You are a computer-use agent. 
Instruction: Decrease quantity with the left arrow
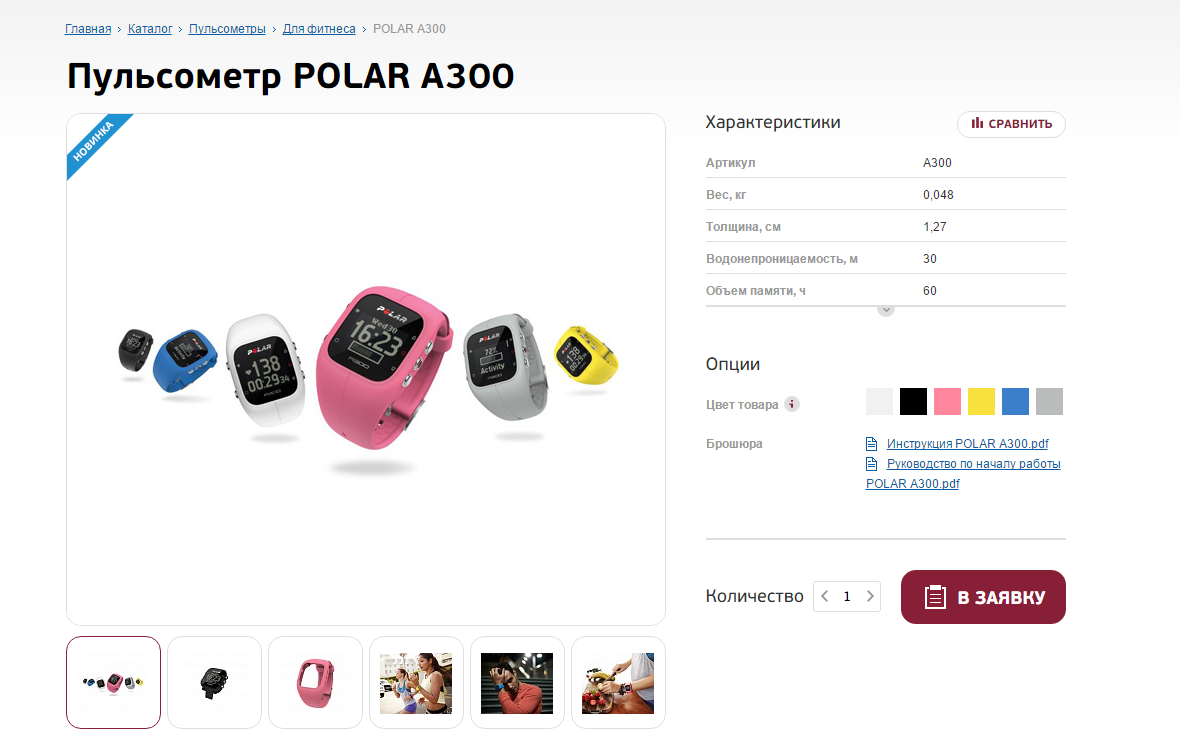(x=825, y=596)
